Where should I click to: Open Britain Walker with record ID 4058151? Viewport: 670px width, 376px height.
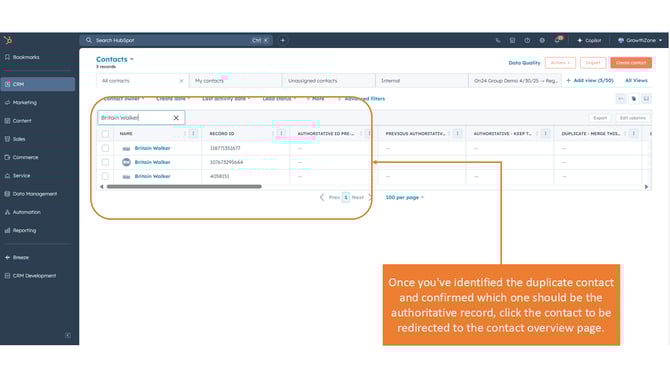(x=152, y=176)
